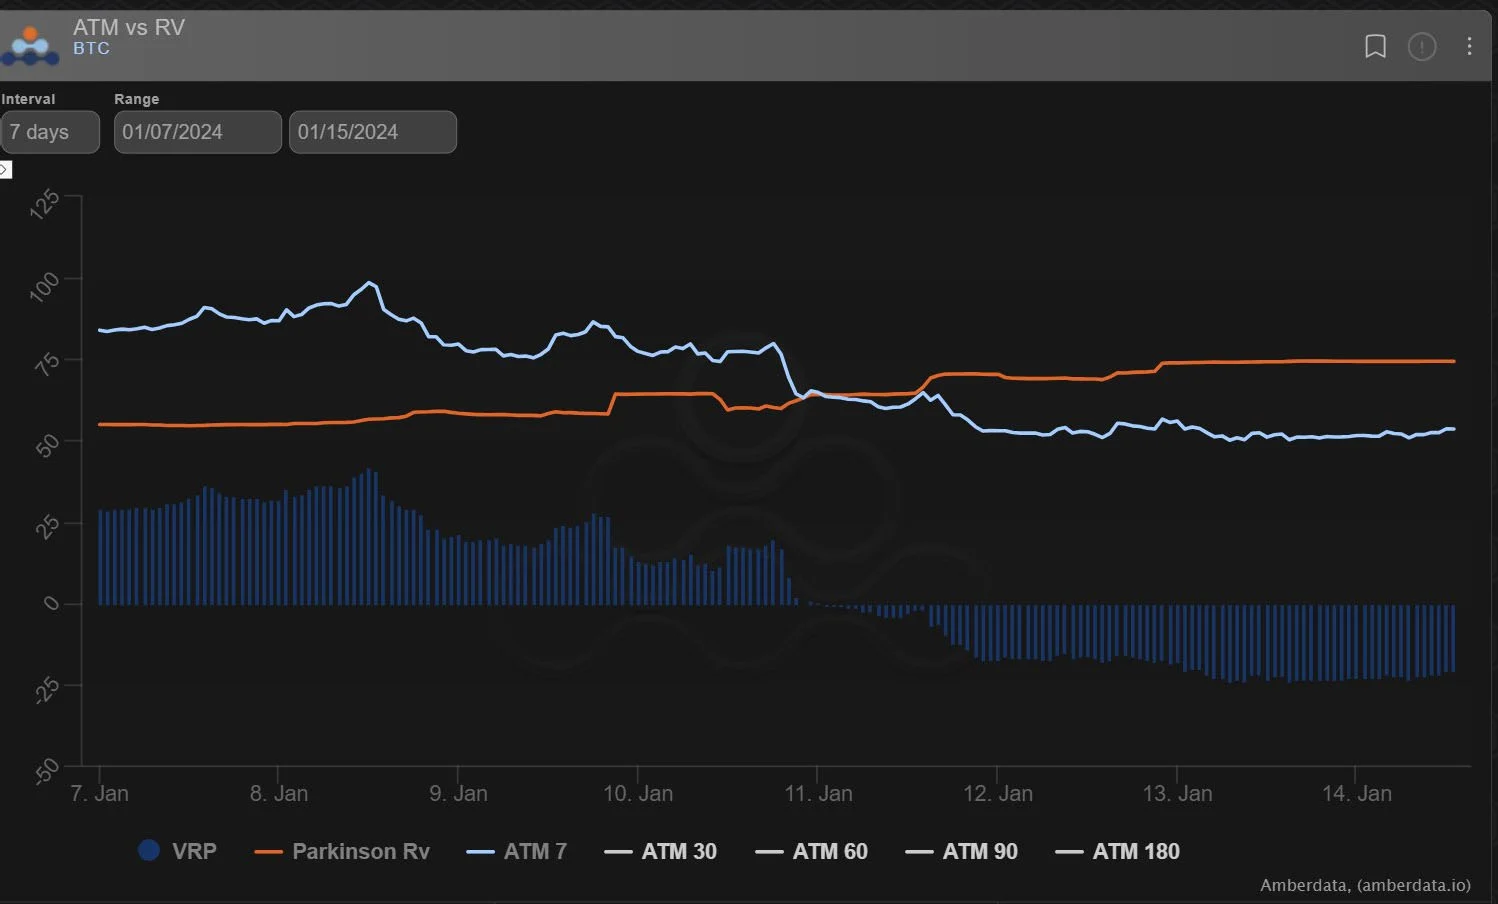Toggle VRP series in legend
The width and height of the screenshot is (1498, 904).
(177, 851)
